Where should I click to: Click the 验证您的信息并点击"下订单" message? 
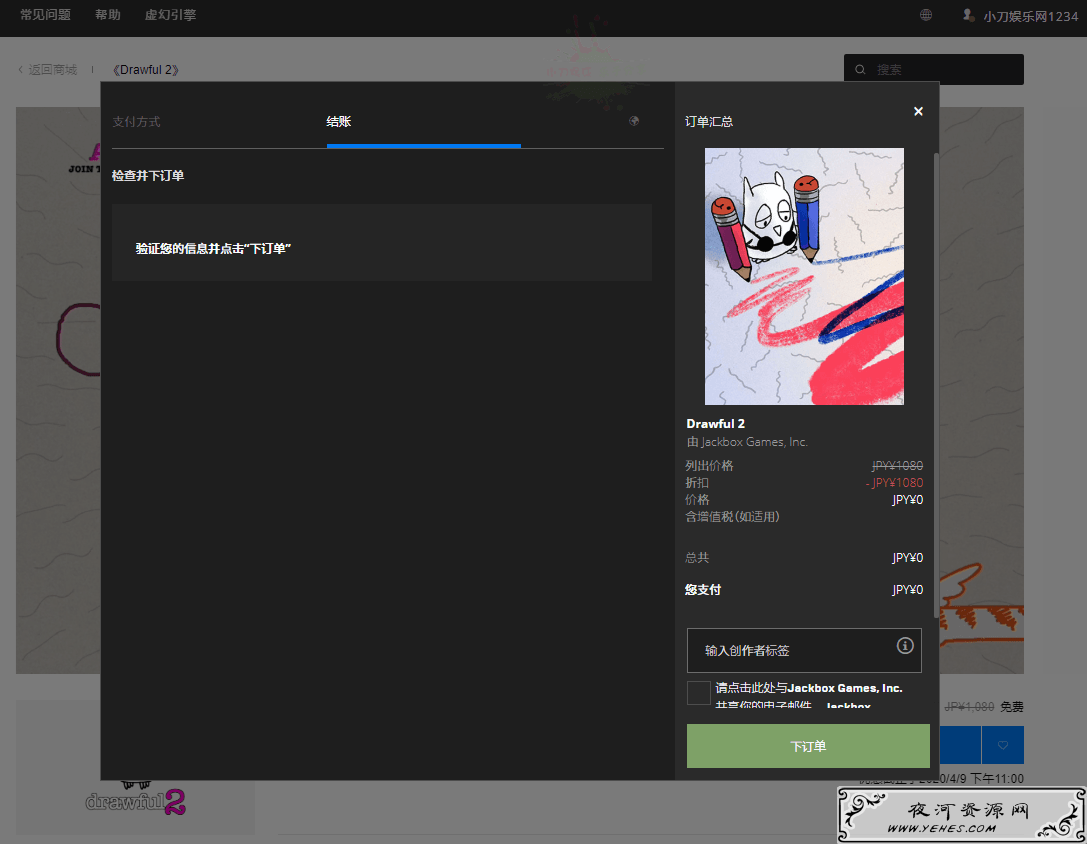[x=213, y=248]
